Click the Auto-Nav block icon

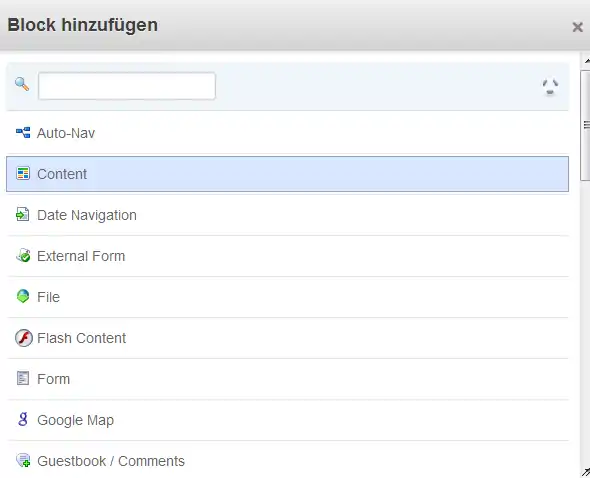23,132
